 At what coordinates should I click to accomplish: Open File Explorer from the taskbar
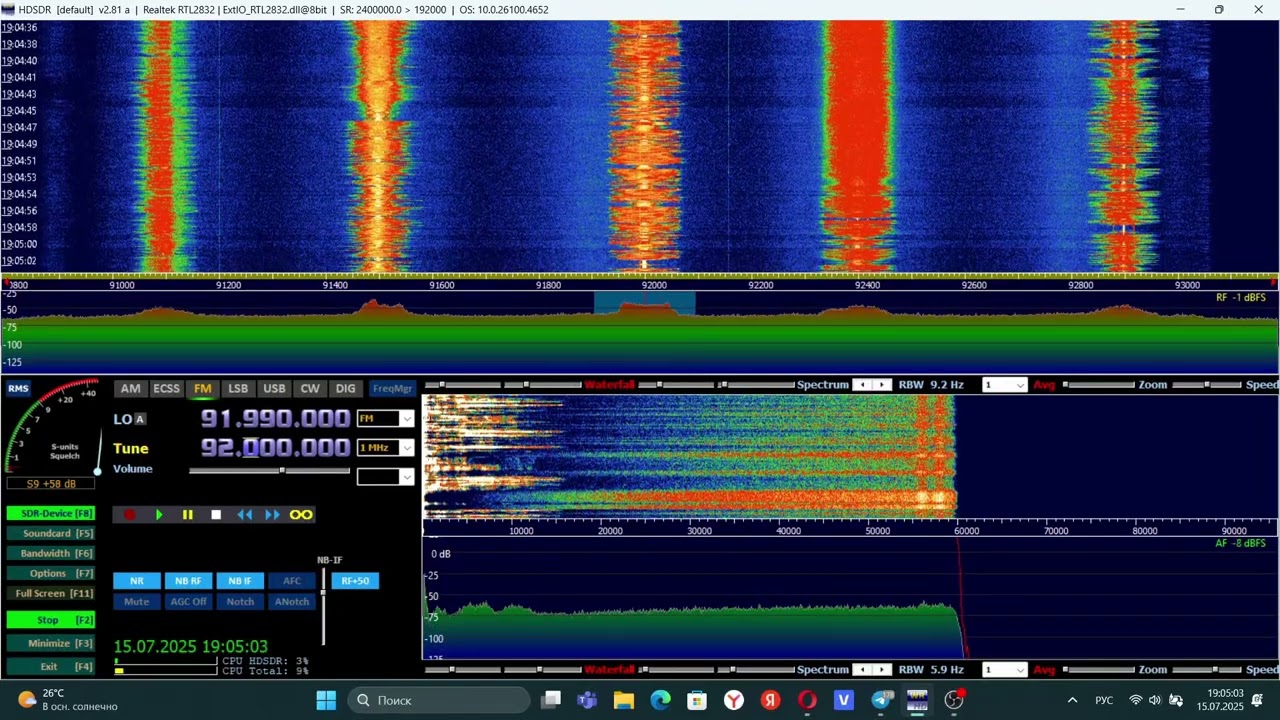click(624, 700)
